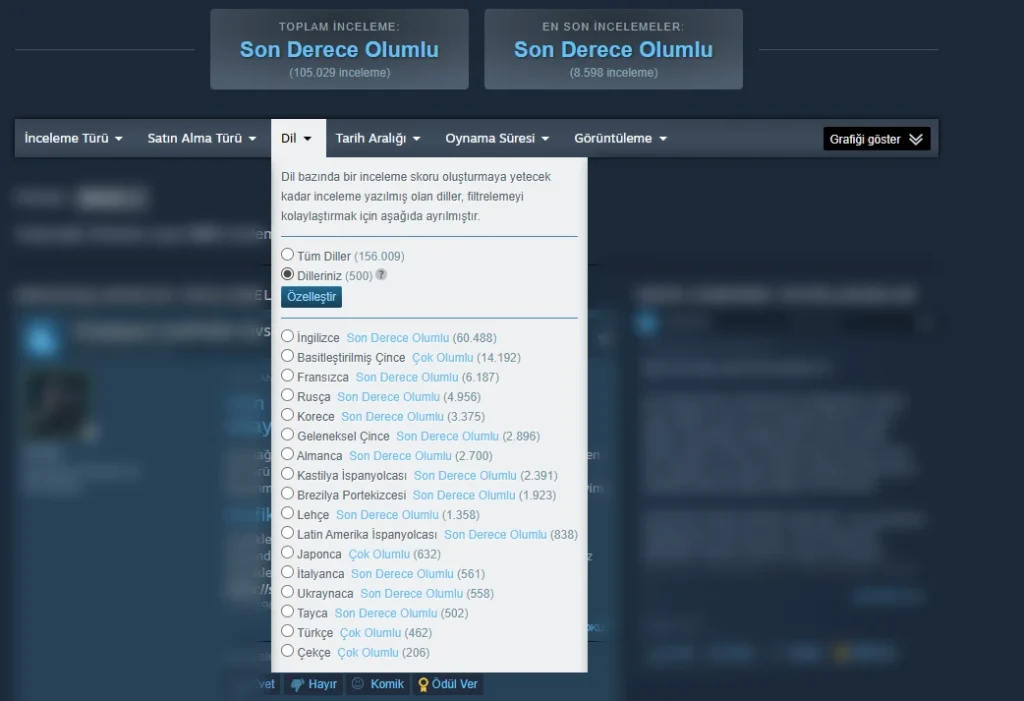This screenshot has width=1024, height=701.
Task: Click the Son Derece Olumlu score for Ukraynaca
Action: coord(411,594)
